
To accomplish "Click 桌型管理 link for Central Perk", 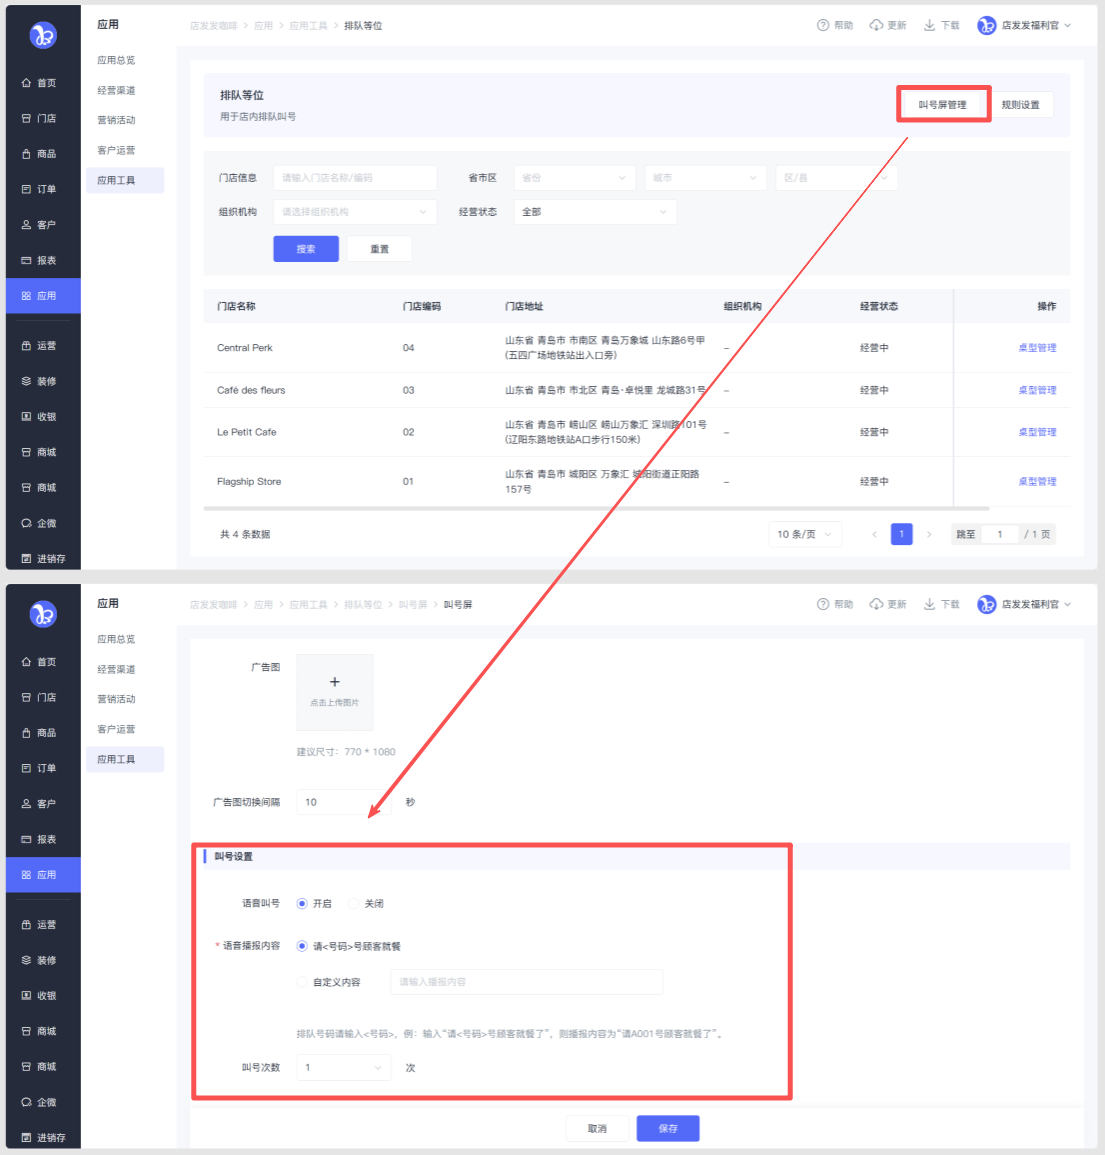I will [1037, 348].
